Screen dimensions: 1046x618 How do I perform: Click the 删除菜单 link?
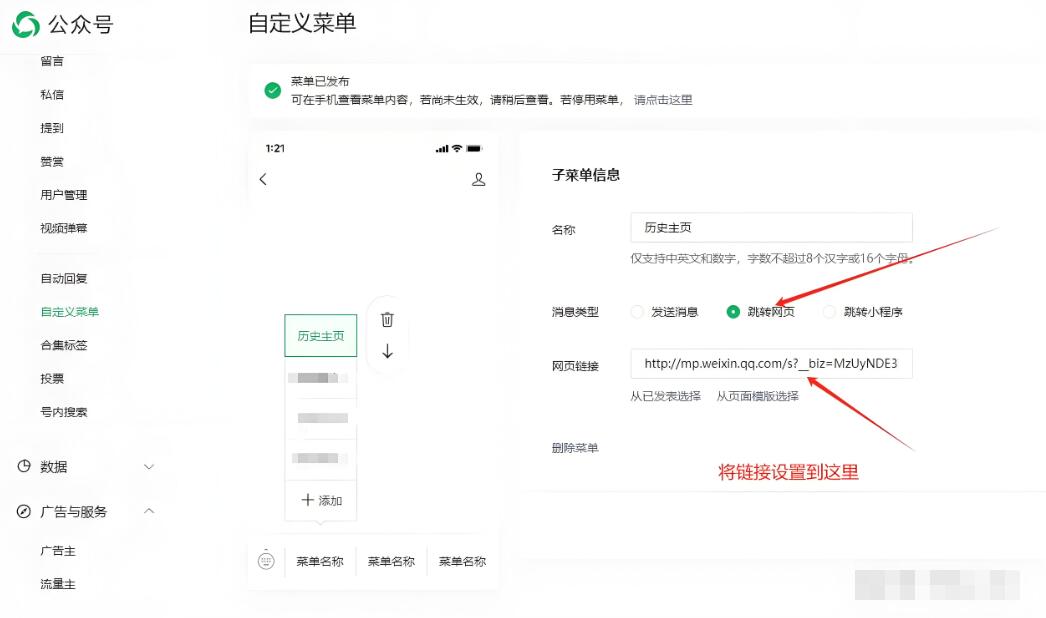574,448
